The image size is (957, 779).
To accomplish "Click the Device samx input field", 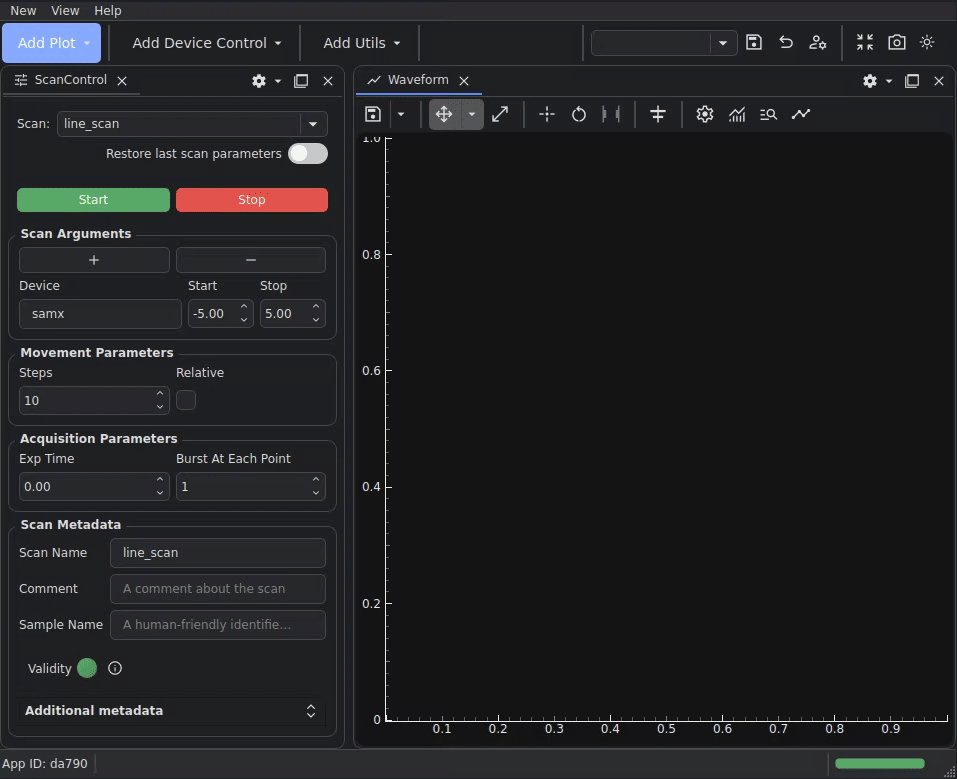I will [100, 314].
